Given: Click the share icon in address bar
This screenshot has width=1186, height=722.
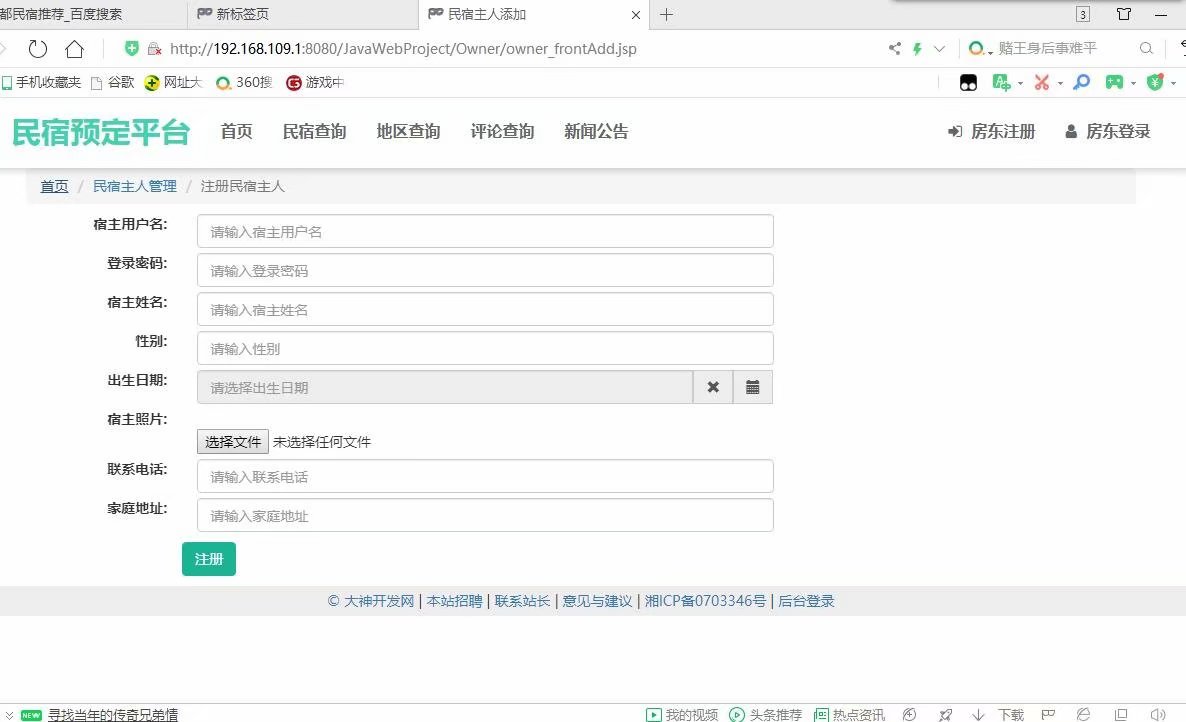Looking at the screenshot, I should [895, 48].
